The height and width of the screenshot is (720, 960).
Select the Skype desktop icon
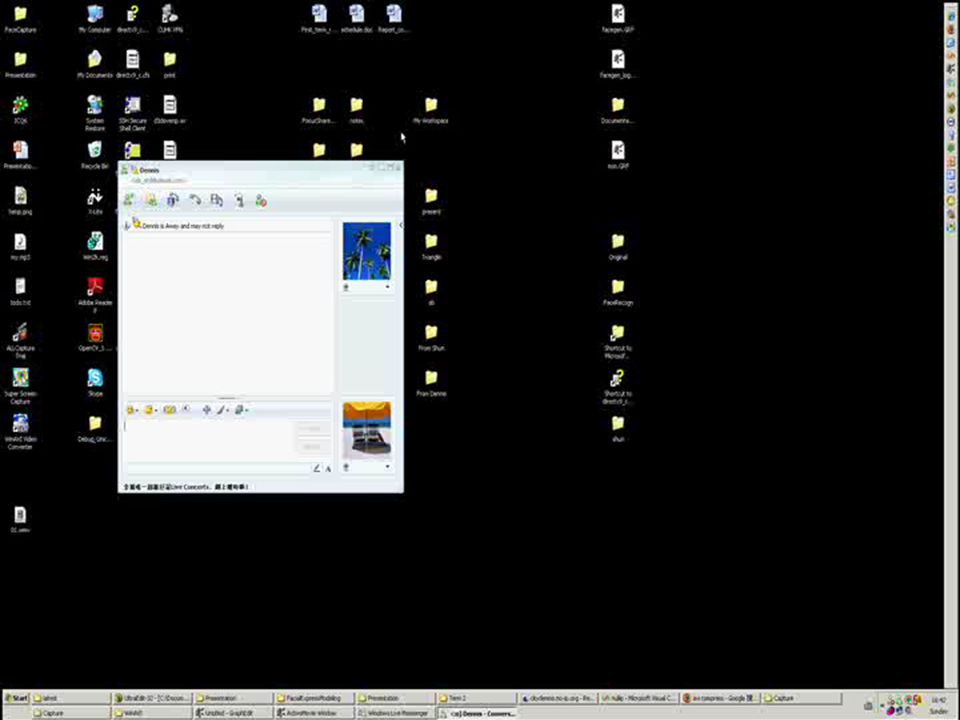[x=95, y=383]
